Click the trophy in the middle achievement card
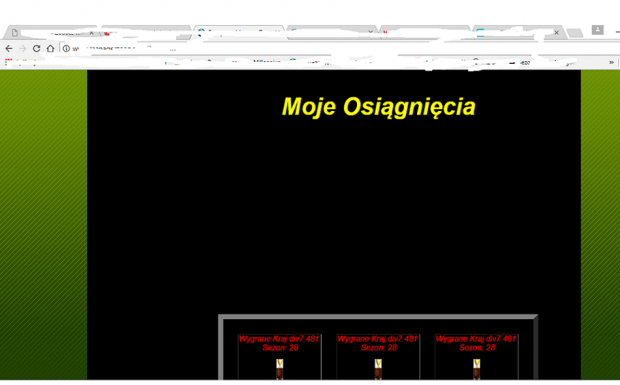The height and width of the screenshot is (385, 620). coord(378,369)
